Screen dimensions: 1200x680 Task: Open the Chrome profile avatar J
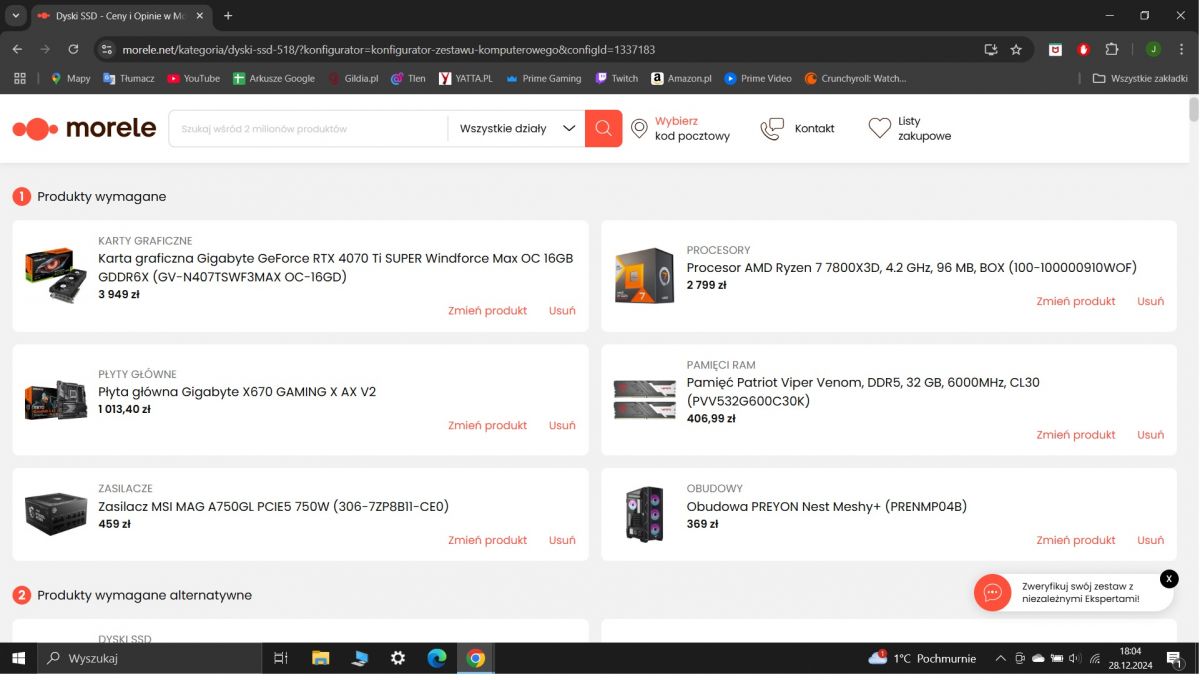1153,49
